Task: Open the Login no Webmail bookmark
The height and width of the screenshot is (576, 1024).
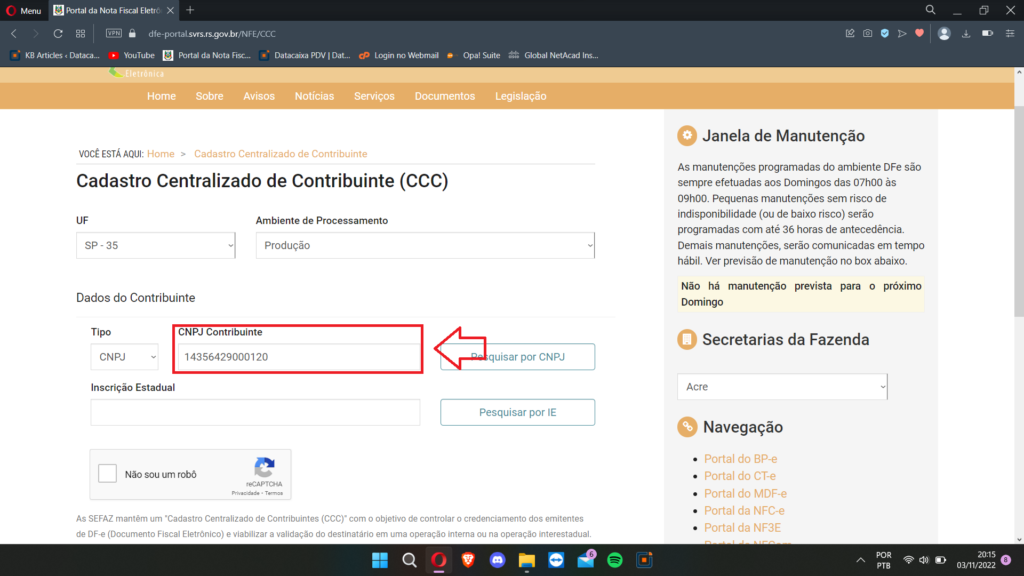Action: (x=399, y=56)
